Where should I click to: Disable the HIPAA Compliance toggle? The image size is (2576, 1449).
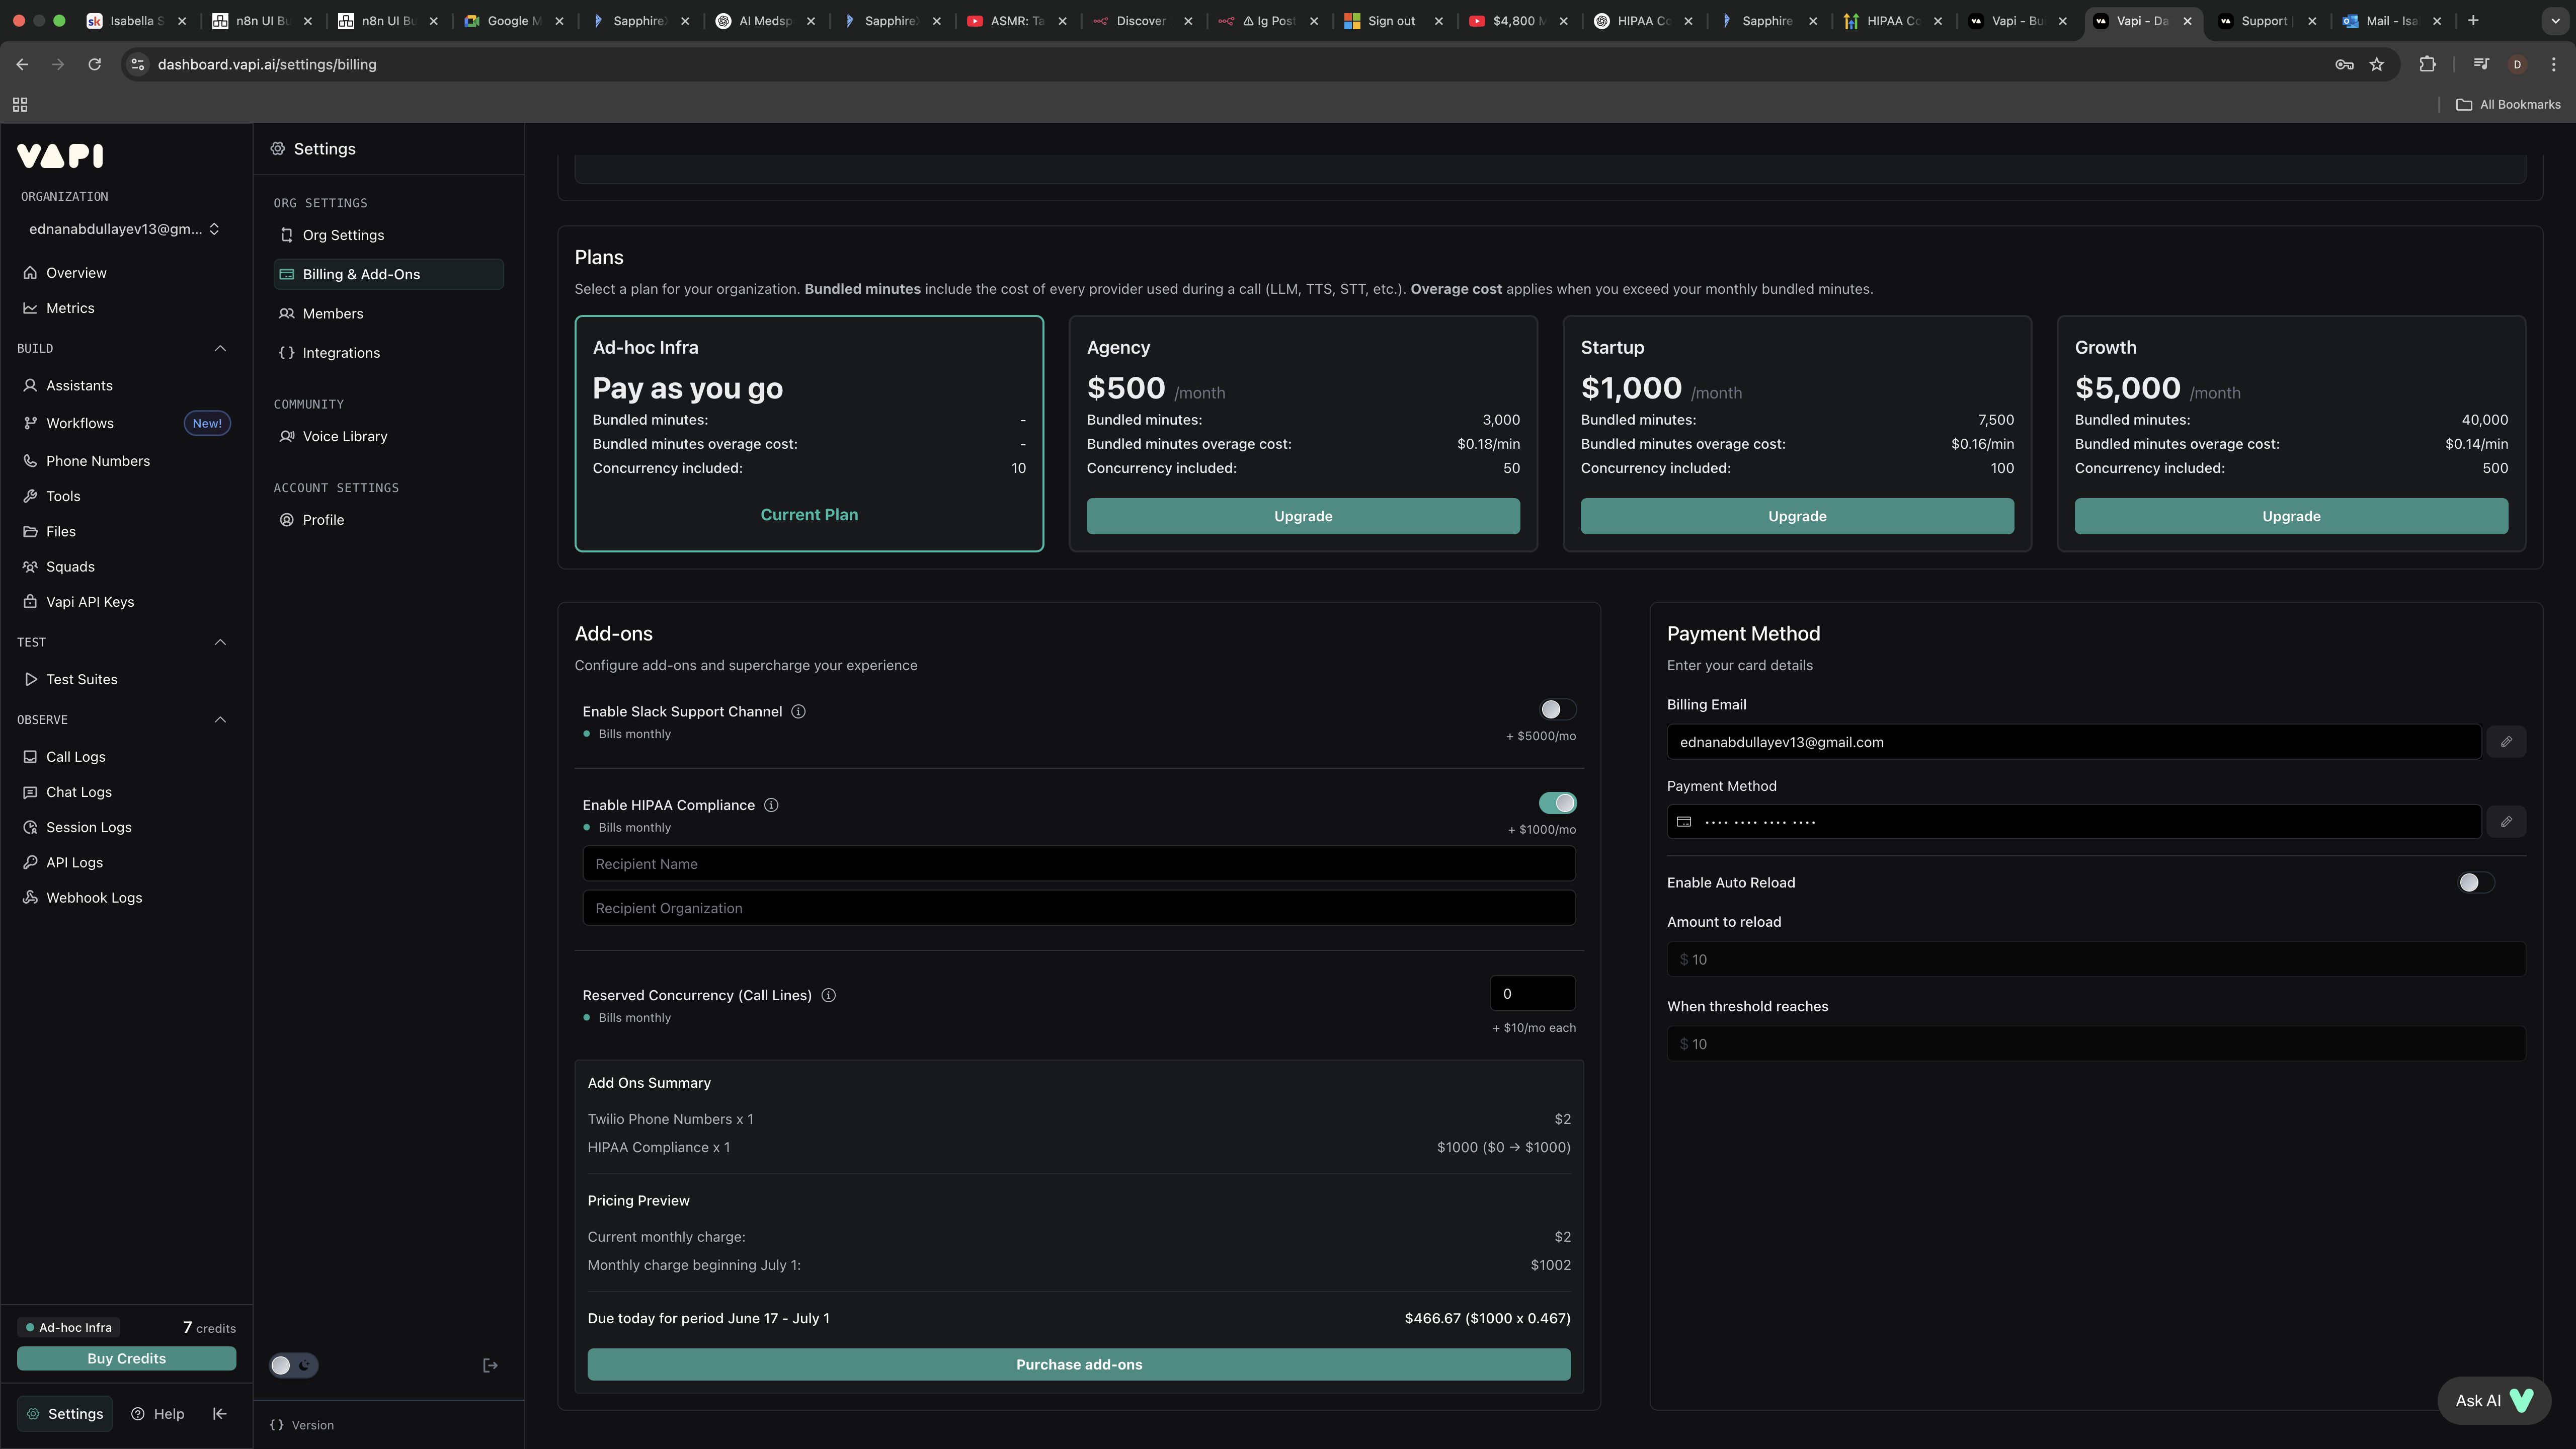tap(1557, 803)
